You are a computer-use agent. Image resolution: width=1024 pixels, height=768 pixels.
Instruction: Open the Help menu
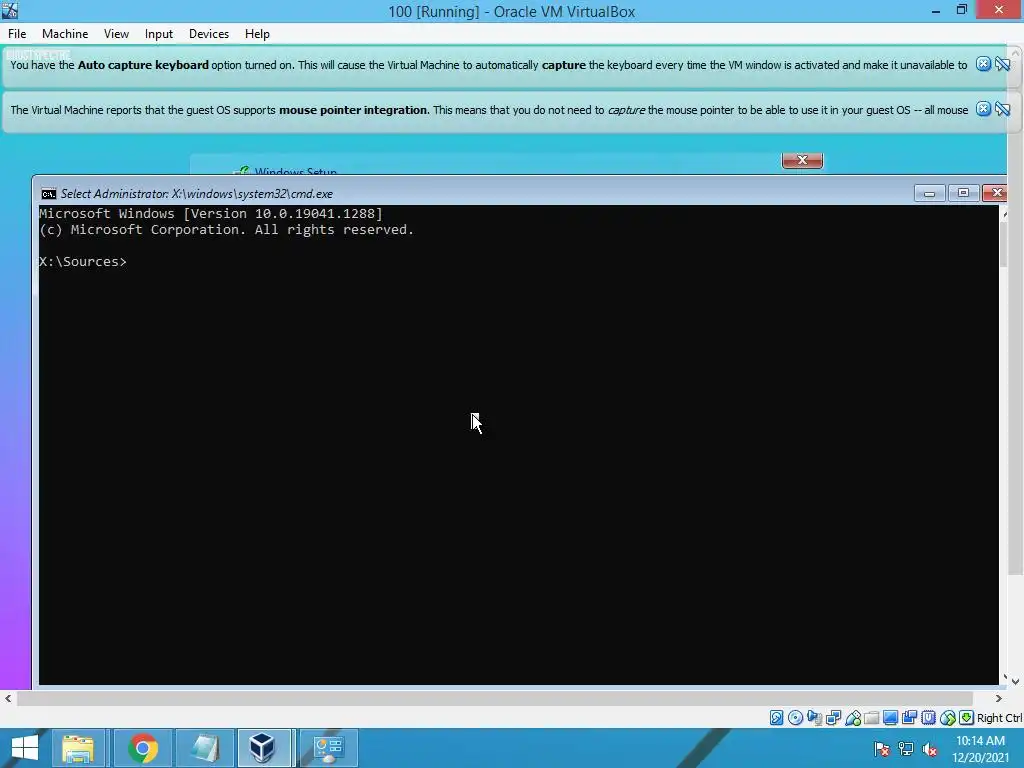257,34
